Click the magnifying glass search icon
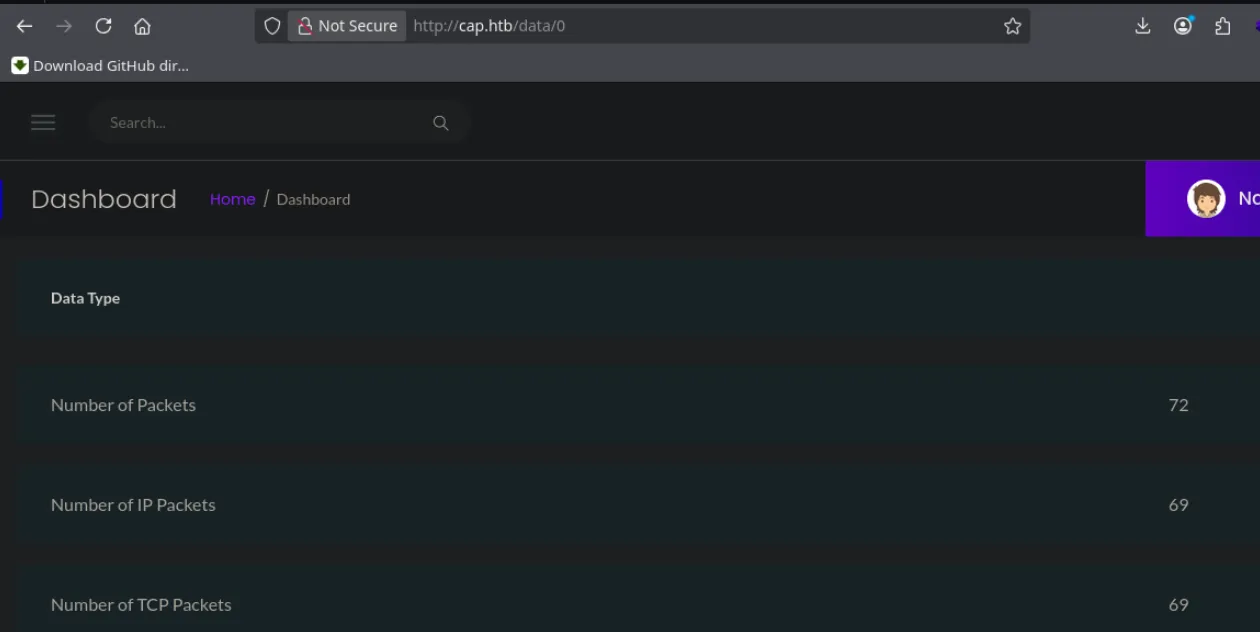1260x632 pixels. (x=440, y=123)
